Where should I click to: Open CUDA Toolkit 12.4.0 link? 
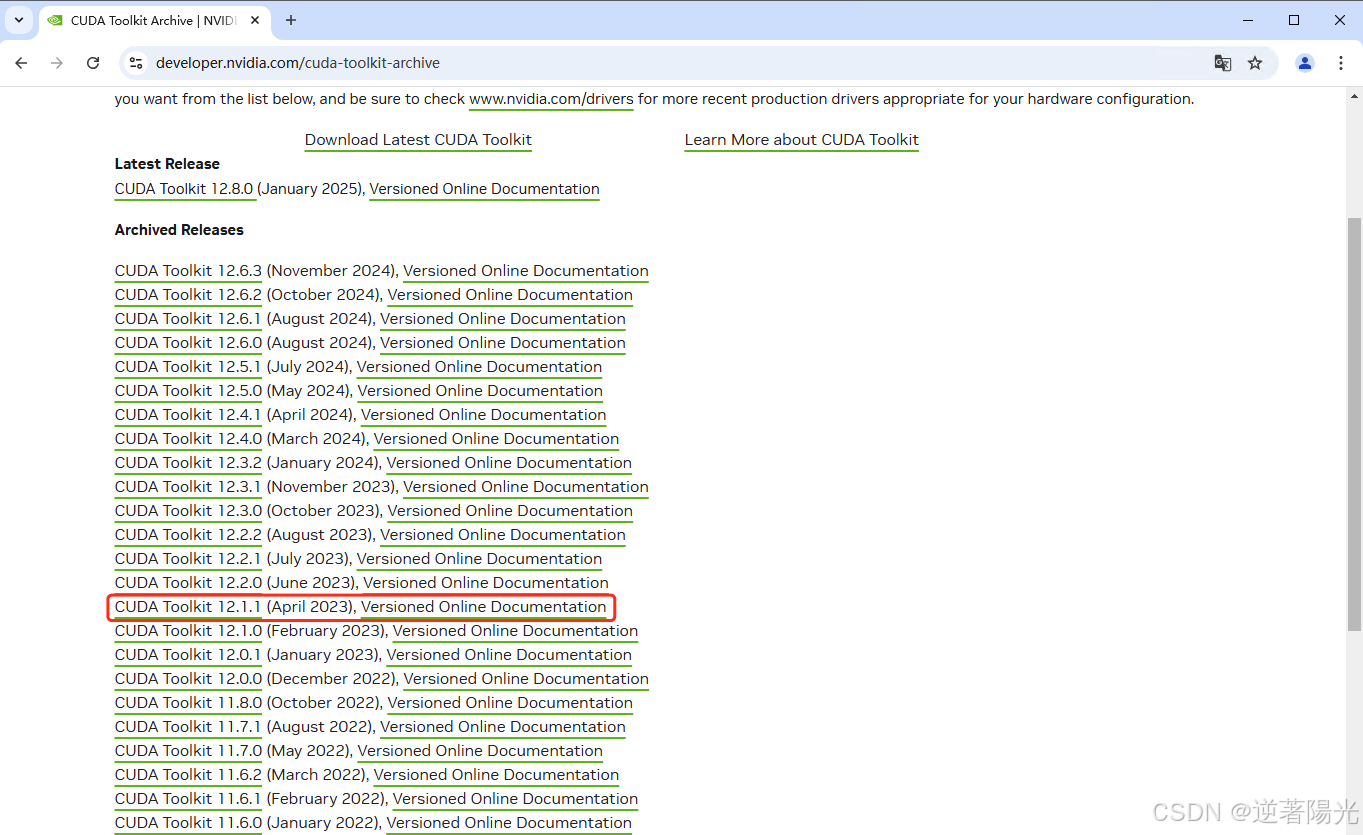pos(188,439)
